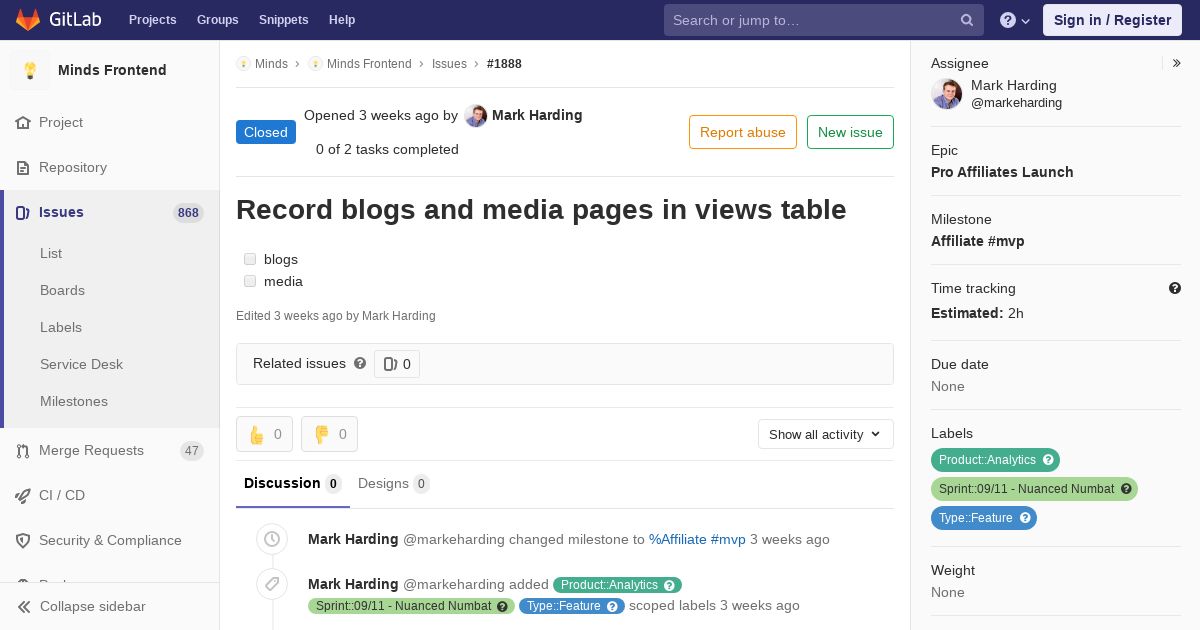Open the Show all activity dropdown

825,434
